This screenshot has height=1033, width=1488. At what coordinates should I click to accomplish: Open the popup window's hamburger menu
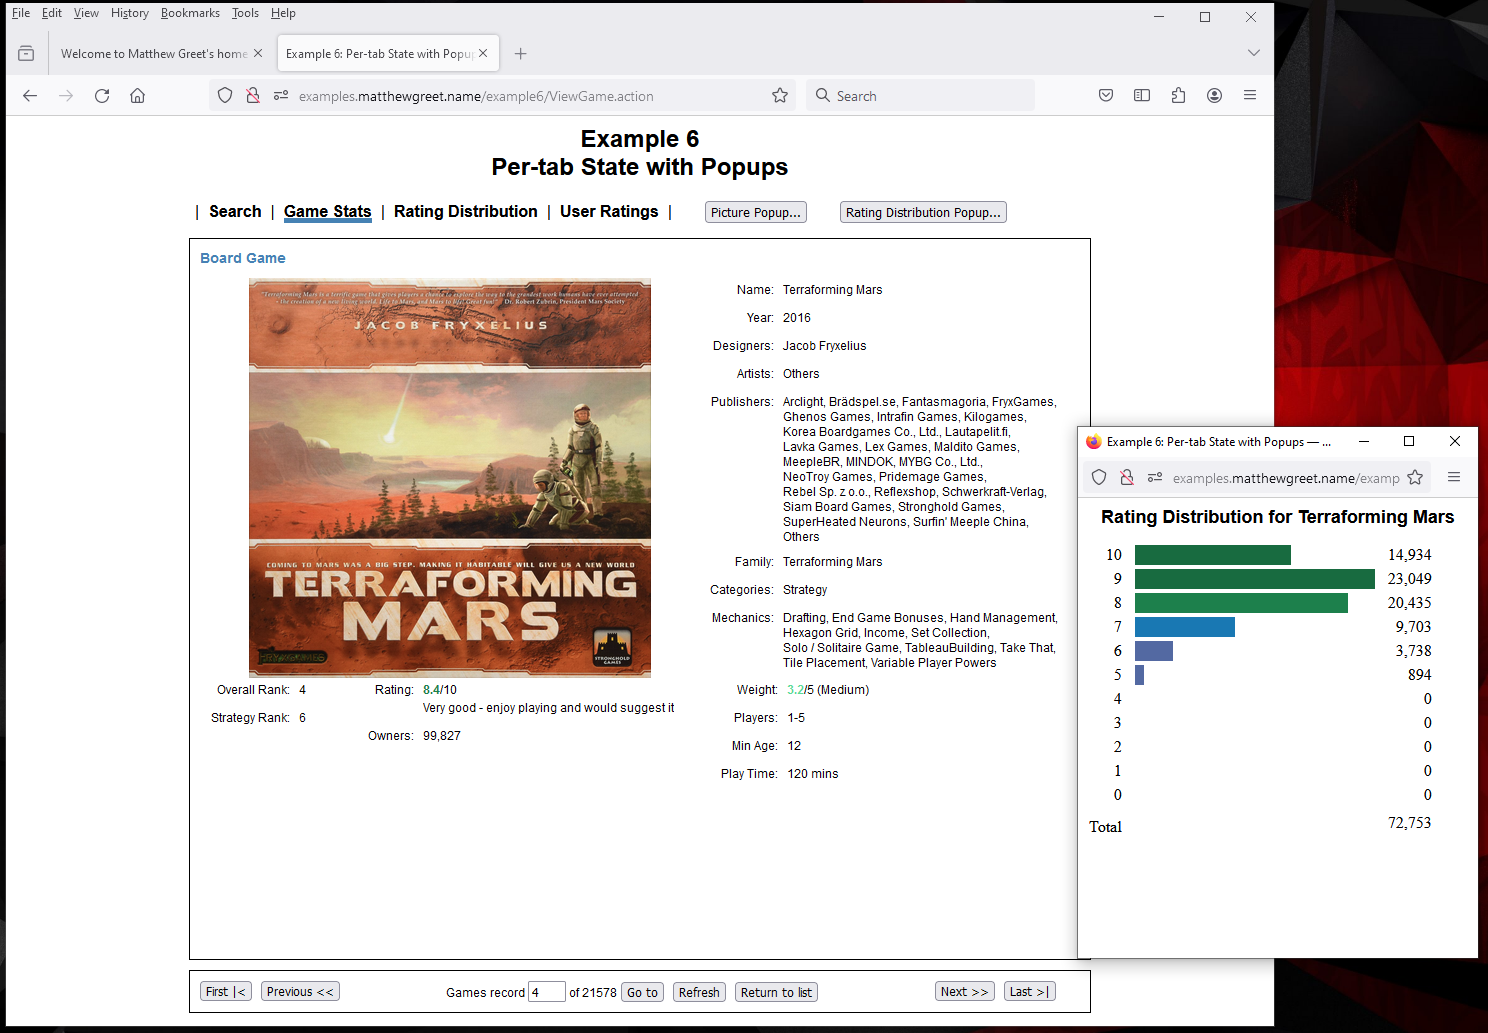point(1454,478)
